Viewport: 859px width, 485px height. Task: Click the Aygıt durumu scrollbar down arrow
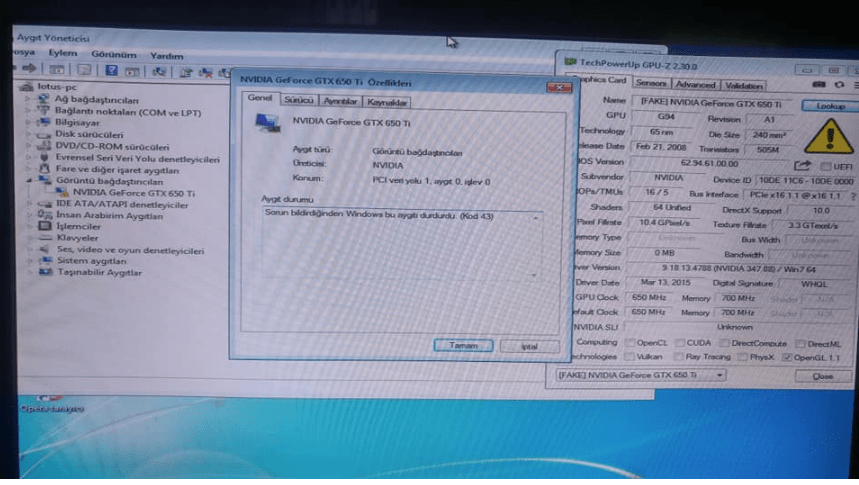(534, 275)
